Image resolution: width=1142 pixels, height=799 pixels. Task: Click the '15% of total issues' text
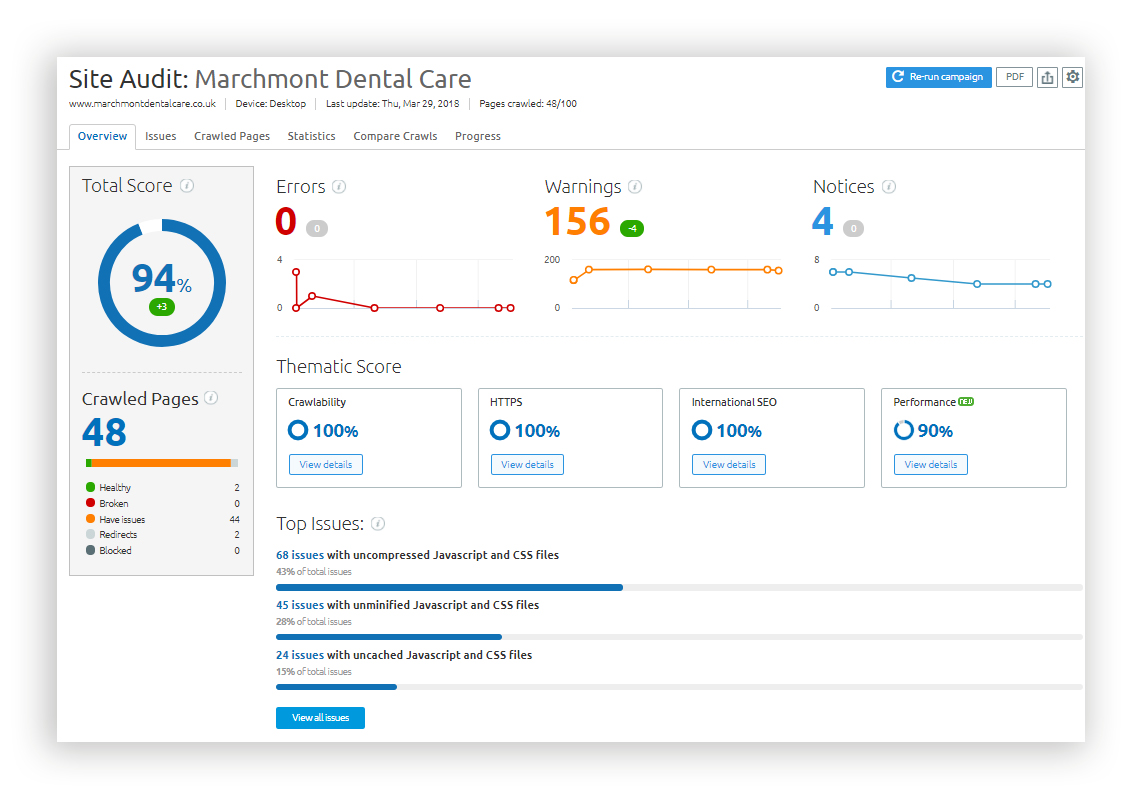[x=314, y=672]
